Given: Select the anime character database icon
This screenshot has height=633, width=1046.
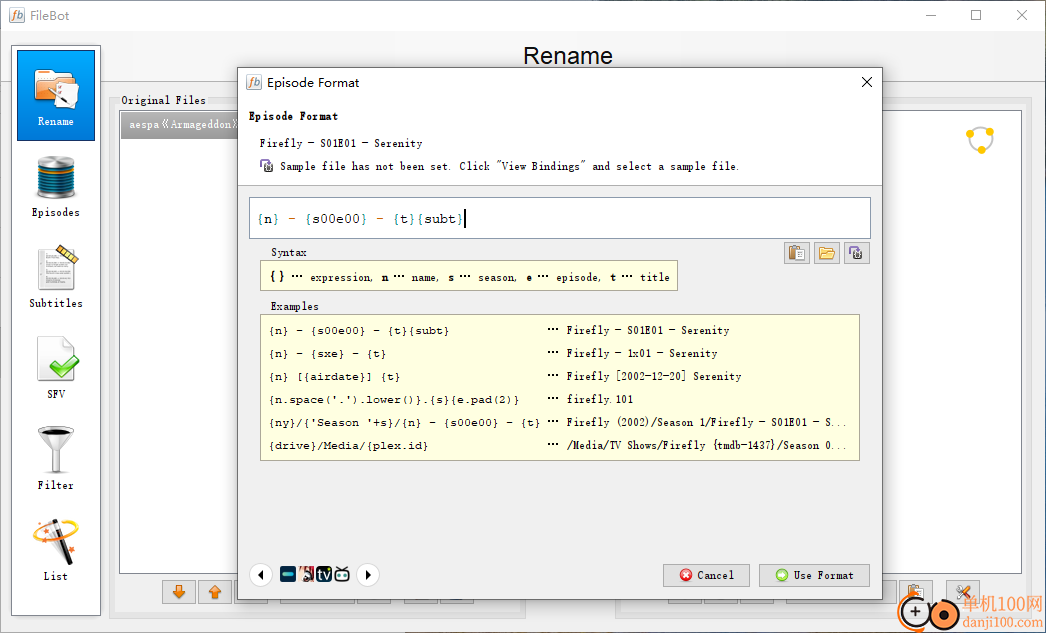Looking at the screenshot, I should pos(306,574).
